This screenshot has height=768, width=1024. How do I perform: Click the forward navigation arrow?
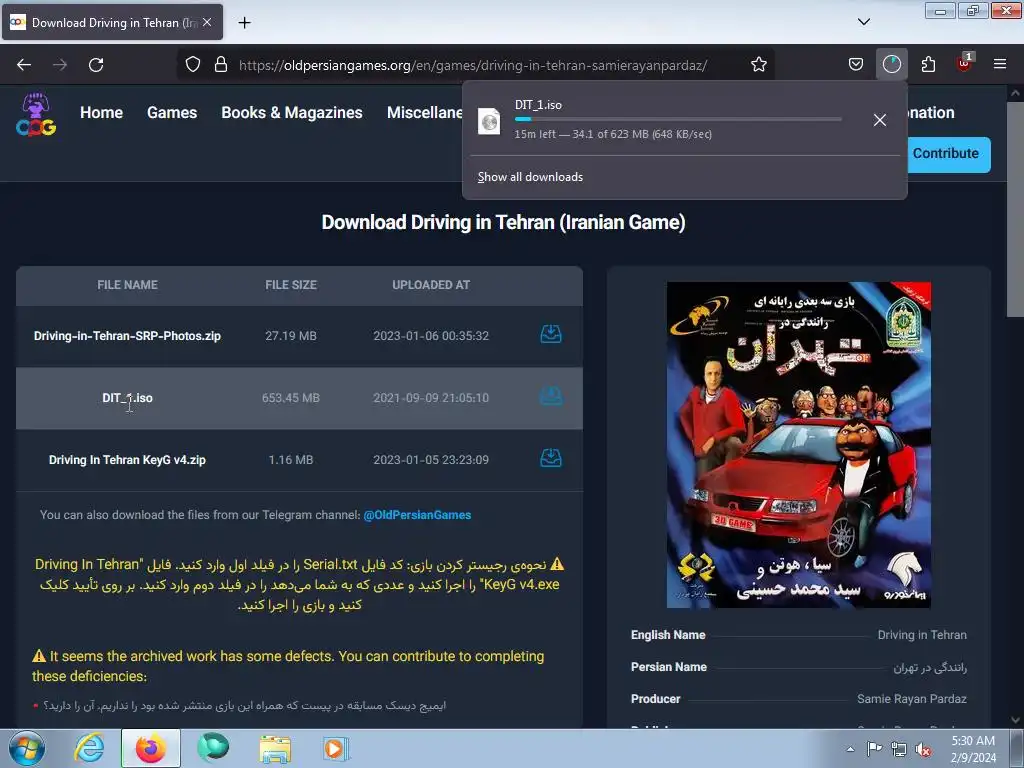click(x=60, y=65)
